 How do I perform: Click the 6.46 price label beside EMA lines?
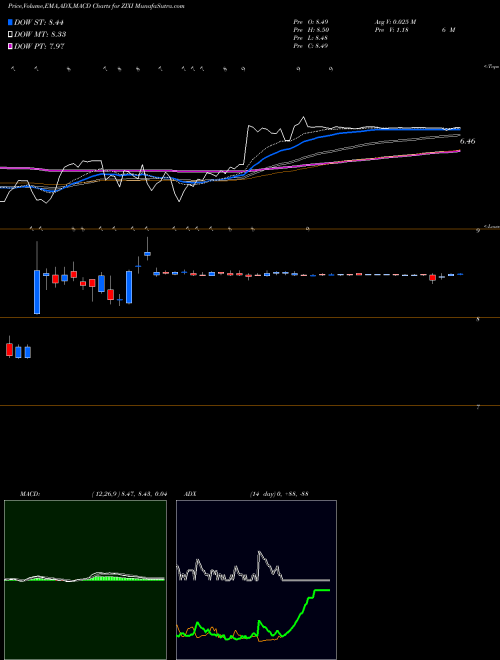468,141
